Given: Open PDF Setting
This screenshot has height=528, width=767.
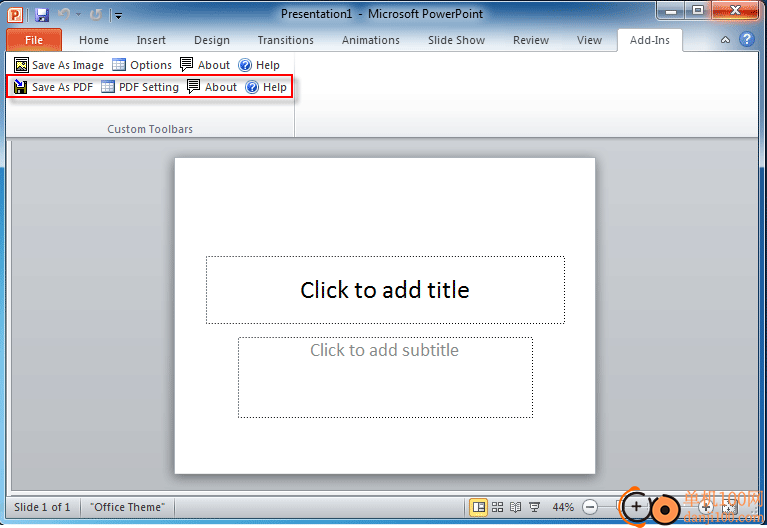Looking at the screenshot, I should click(x=140, y=87).
